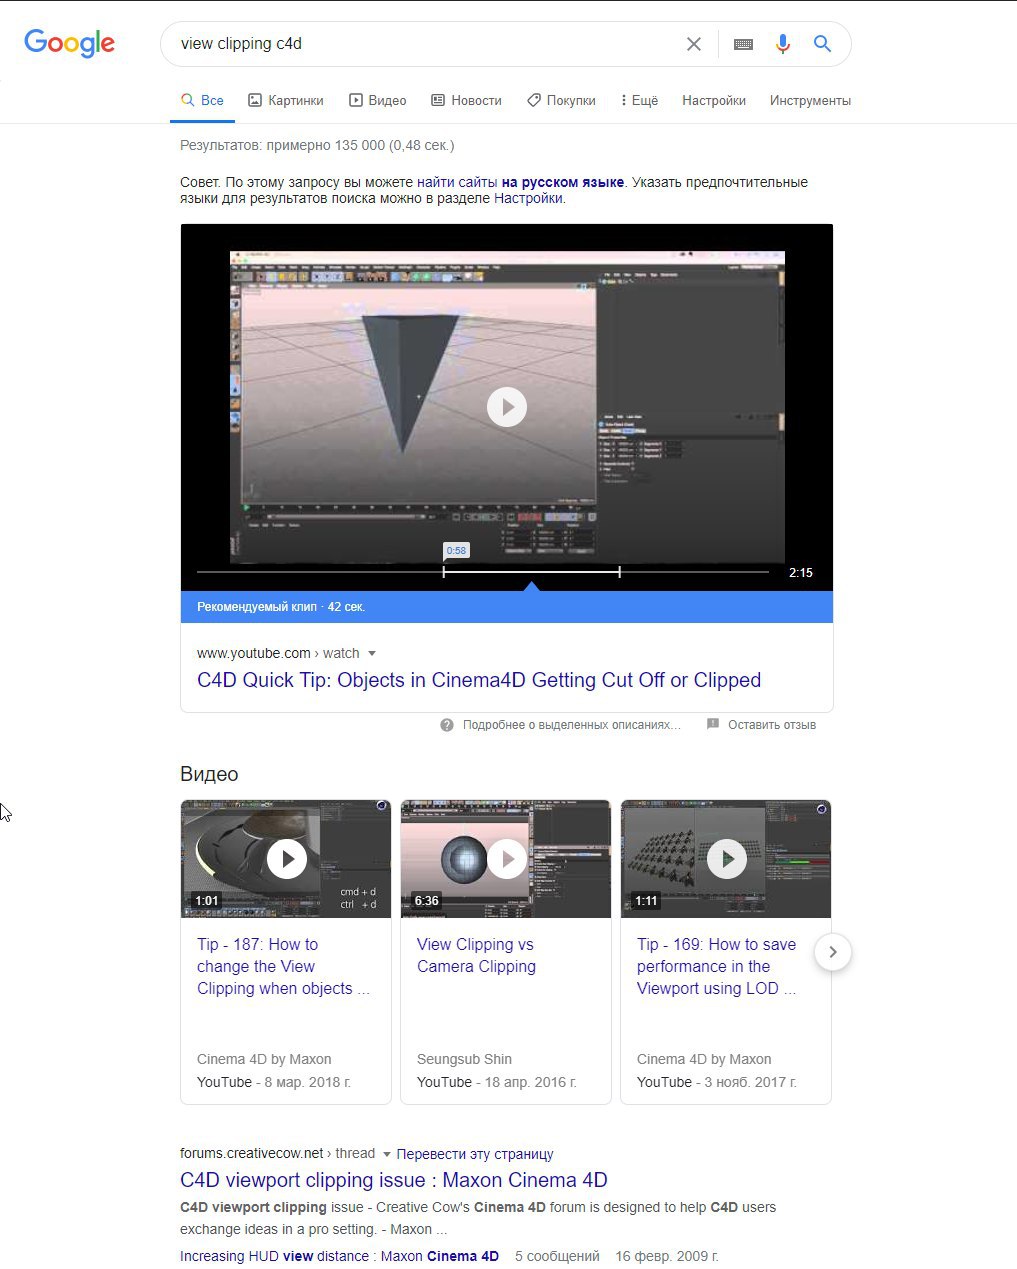Click the help question mark icon

point(447,725)
